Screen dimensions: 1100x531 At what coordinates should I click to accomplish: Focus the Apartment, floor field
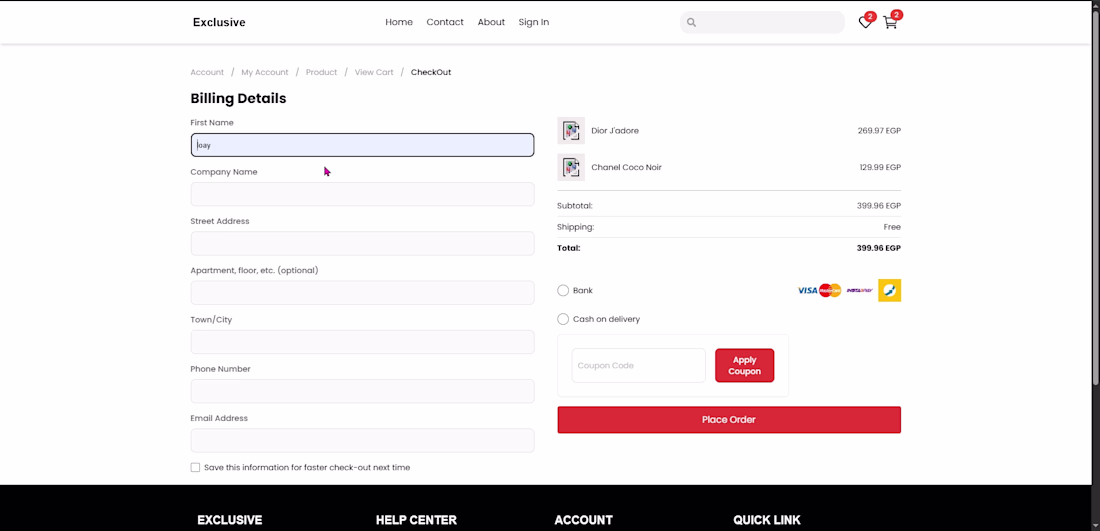click(x=362, y=293)
